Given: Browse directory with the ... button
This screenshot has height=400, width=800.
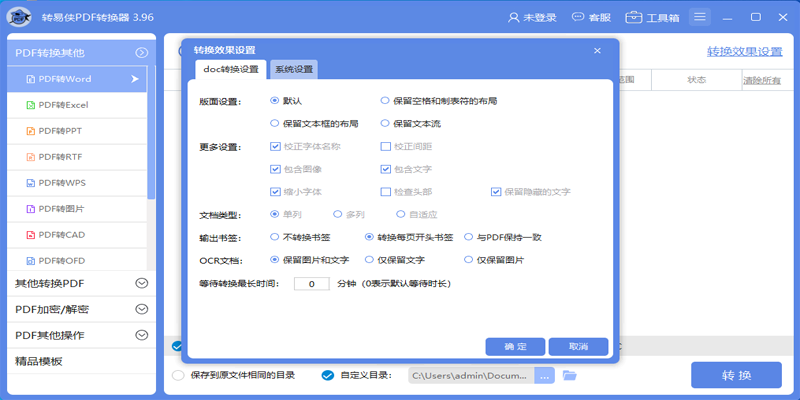Looking at the screenshot, I should tap(544, 376).
